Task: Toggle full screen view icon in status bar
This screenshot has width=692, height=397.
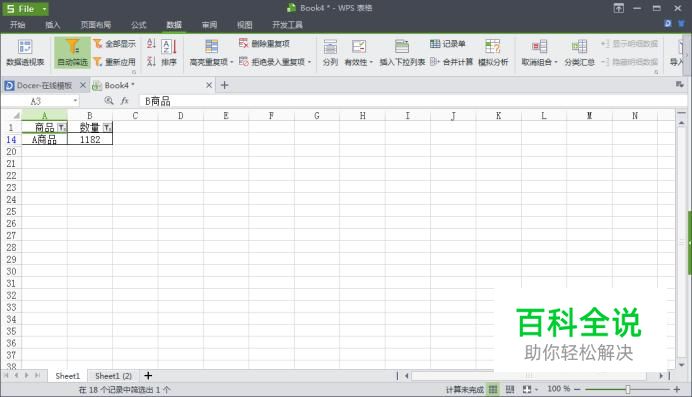Action: click(x=527, y=389)
